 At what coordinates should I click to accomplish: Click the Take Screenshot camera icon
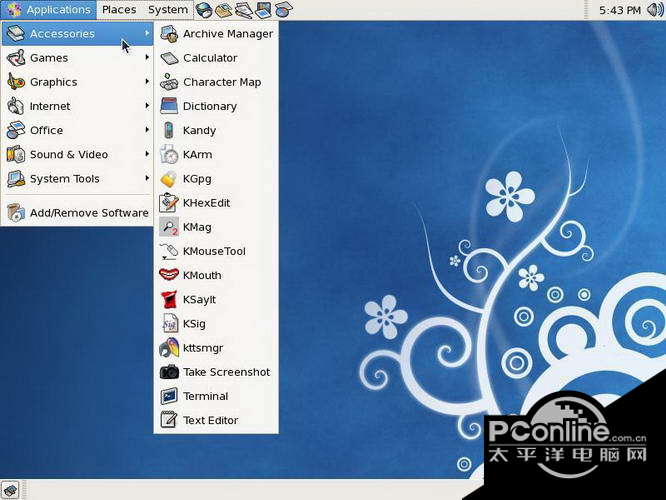tap(169, 372)
